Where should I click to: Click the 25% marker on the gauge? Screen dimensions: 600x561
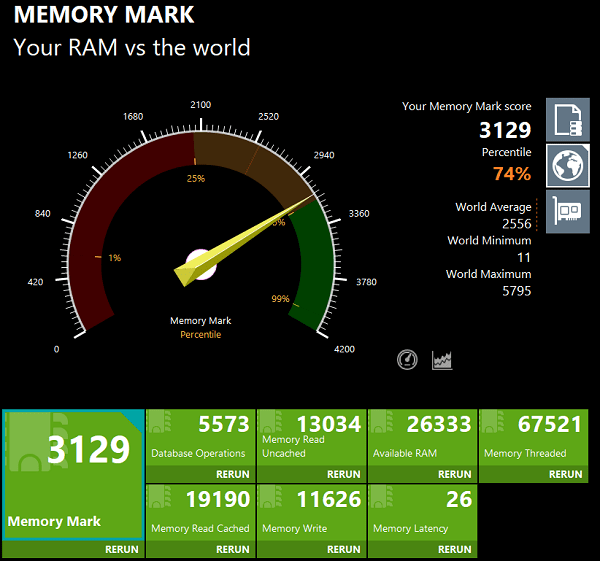point(196,178)
